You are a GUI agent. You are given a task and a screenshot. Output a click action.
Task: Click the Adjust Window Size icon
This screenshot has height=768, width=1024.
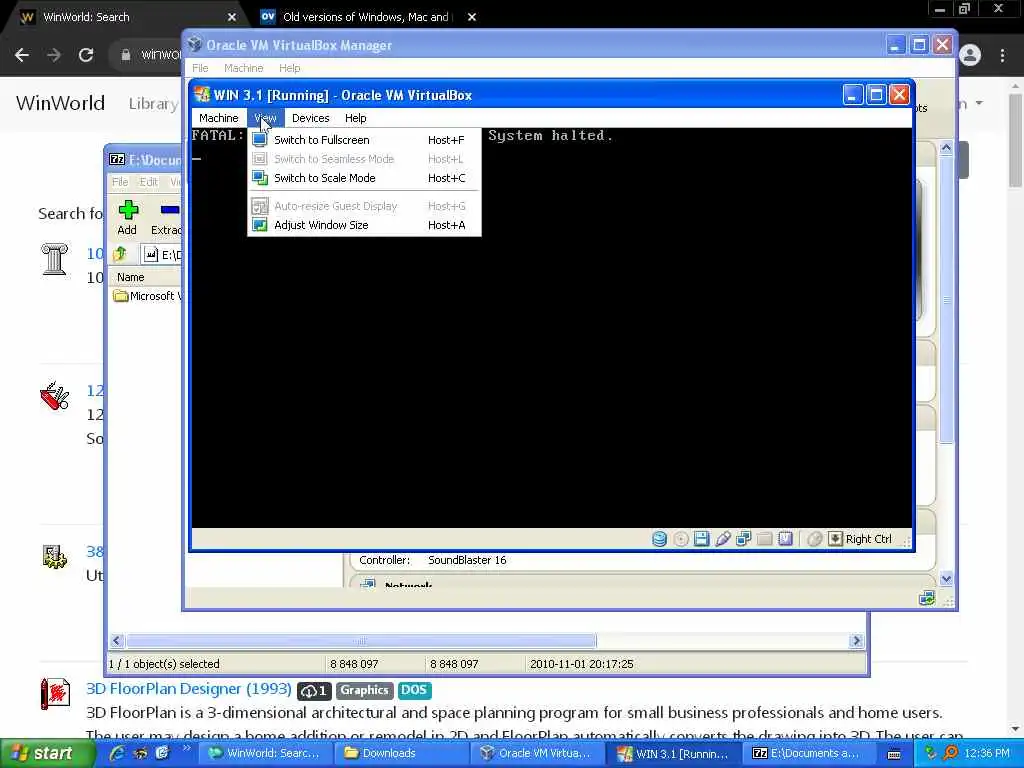[260, 225]
